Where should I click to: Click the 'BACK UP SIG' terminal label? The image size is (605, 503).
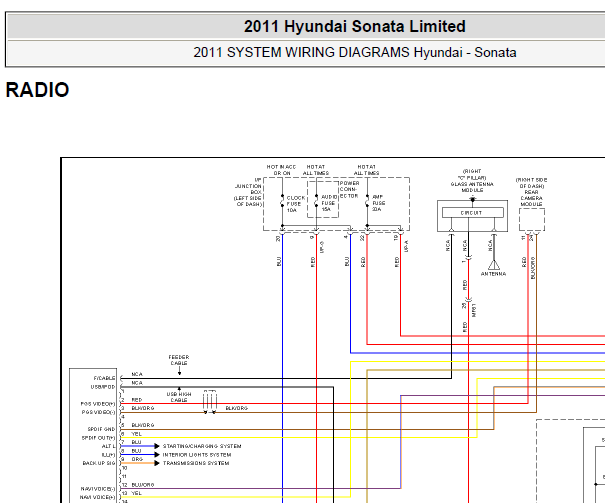[99, 463]
